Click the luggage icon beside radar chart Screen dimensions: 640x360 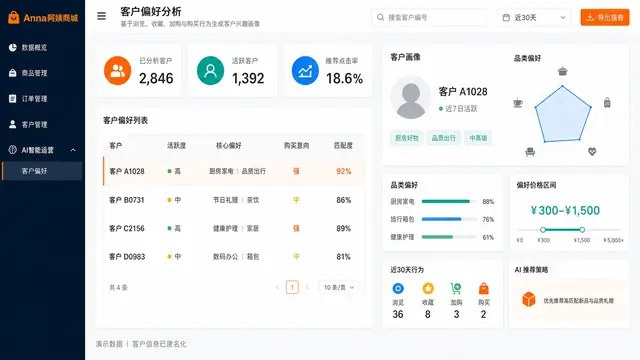(x=607, y=103)
